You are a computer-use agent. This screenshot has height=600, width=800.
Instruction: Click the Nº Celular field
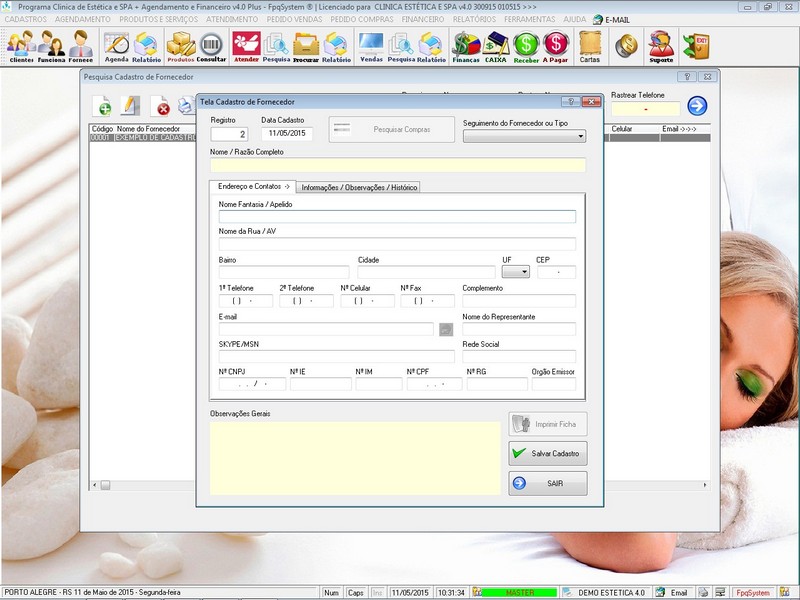pos(367,301)
